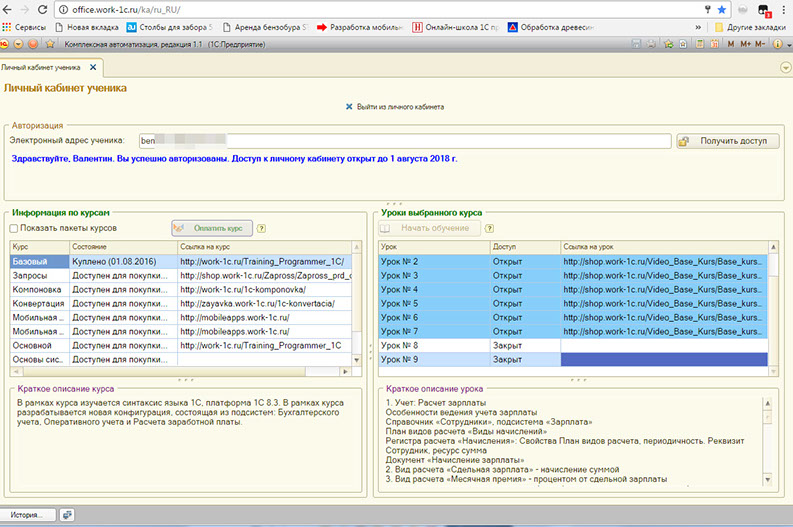Bookmark page with the star icon
793x527 pixels.
click(721, 9)
